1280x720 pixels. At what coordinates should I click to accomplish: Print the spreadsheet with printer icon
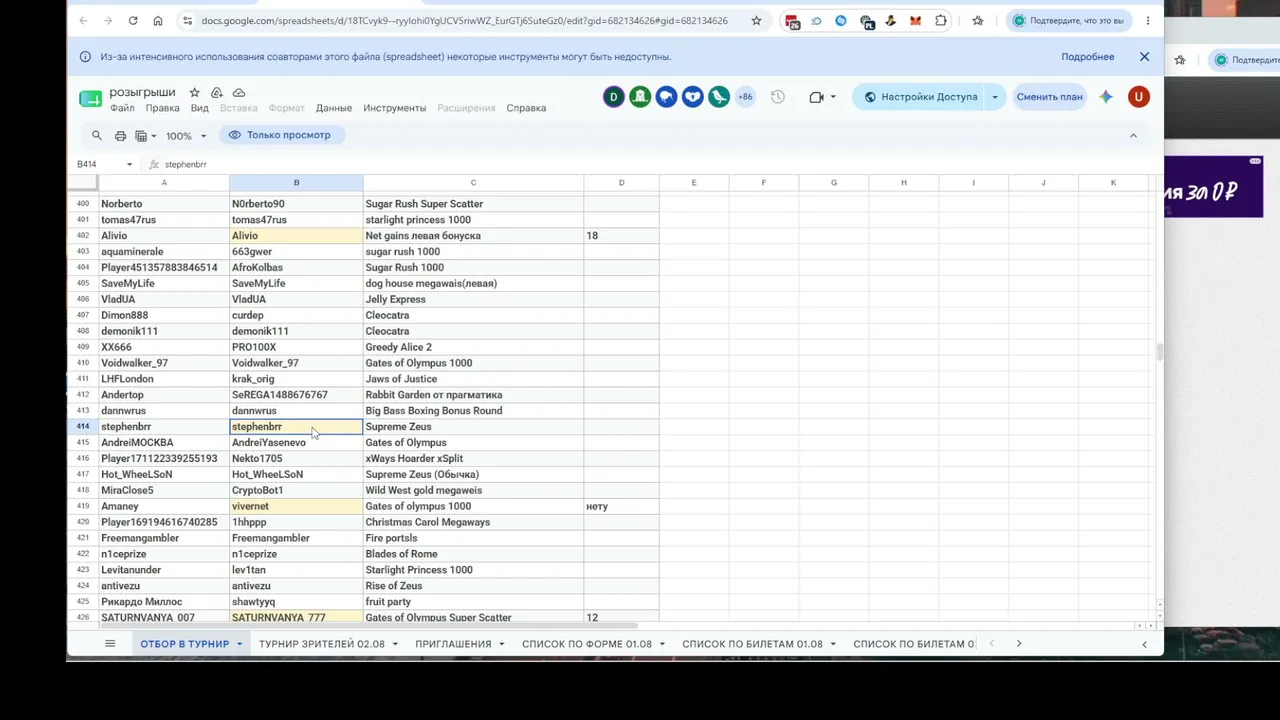[x=120, y=135]
